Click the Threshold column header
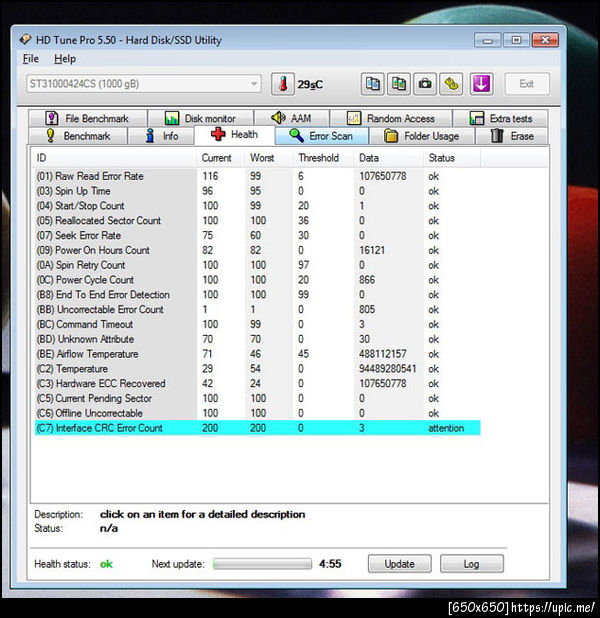This screenshot has height=618, width=600. click(x=323, y=158)
